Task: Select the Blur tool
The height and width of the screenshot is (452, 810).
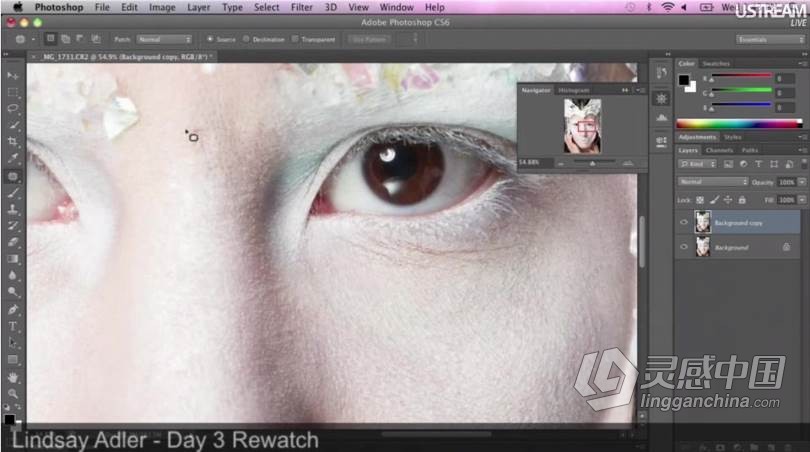Action: click(12, 276)
